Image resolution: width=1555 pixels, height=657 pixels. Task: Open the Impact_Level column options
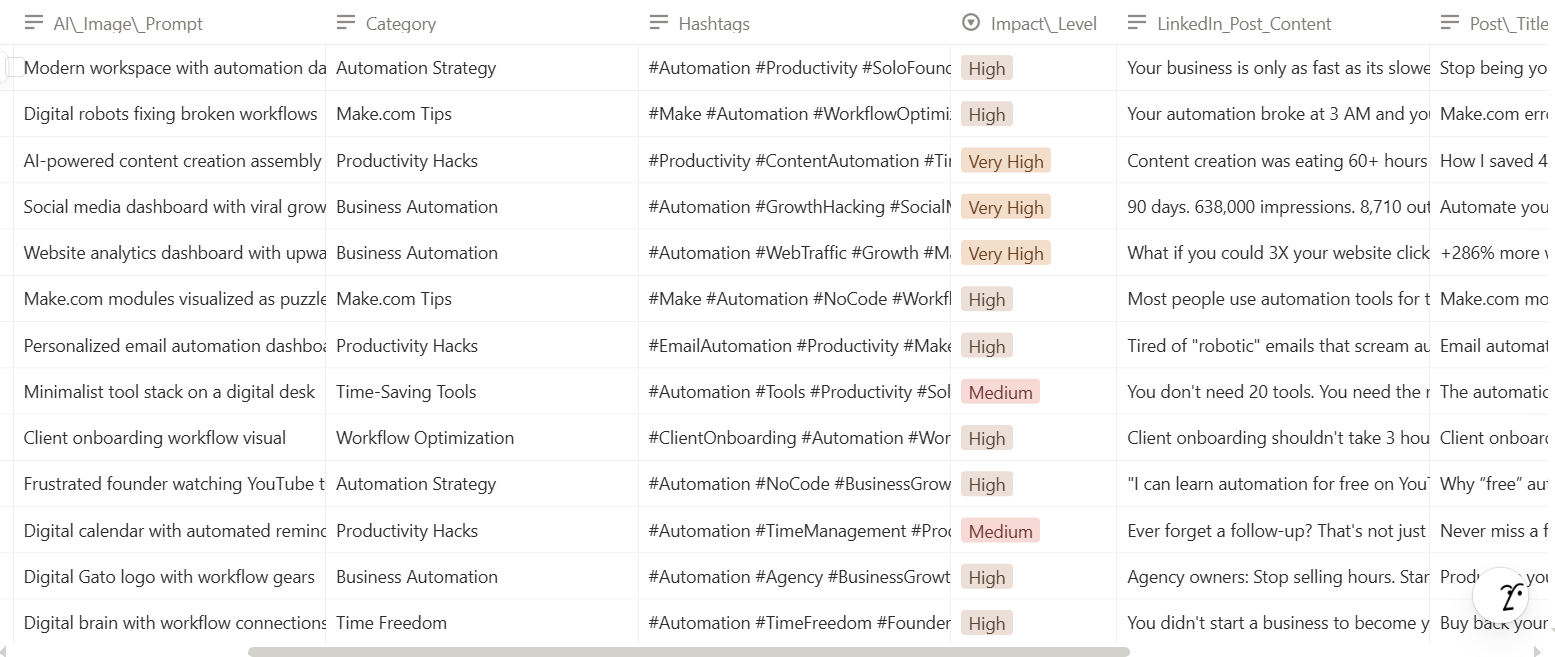click(x=1033, y=23)
